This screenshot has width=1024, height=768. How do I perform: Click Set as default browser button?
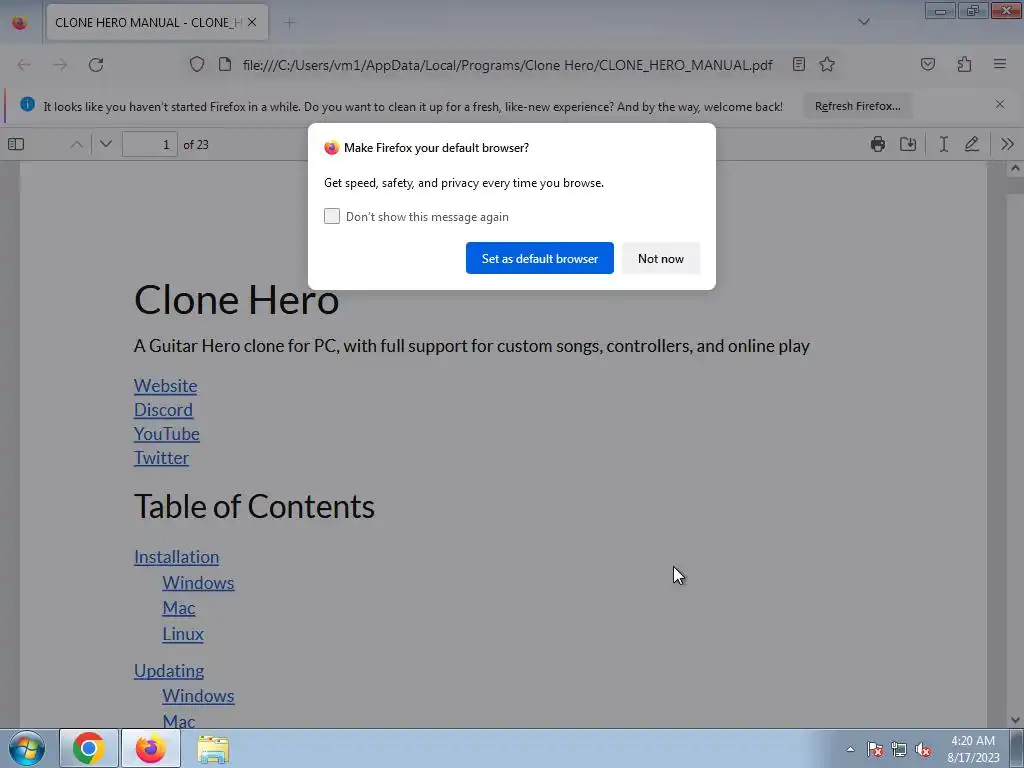[539, 258]
